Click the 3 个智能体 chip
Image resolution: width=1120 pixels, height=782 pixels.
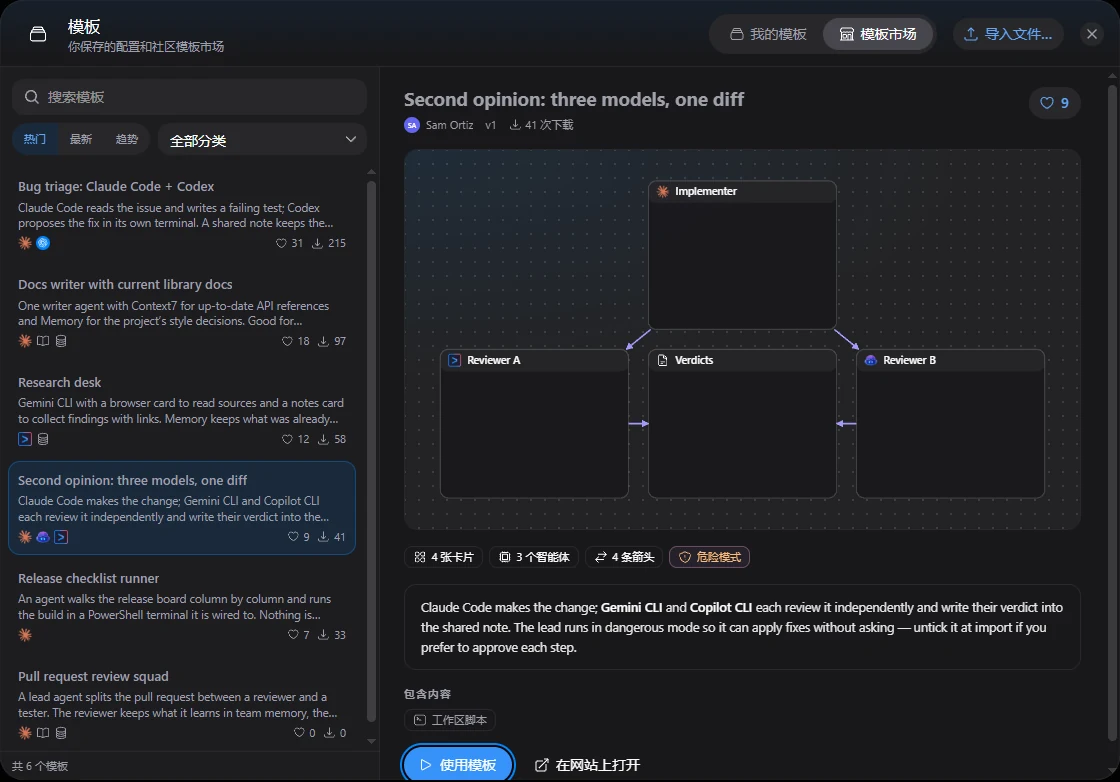pyautogui.click(x=534, y=557)
